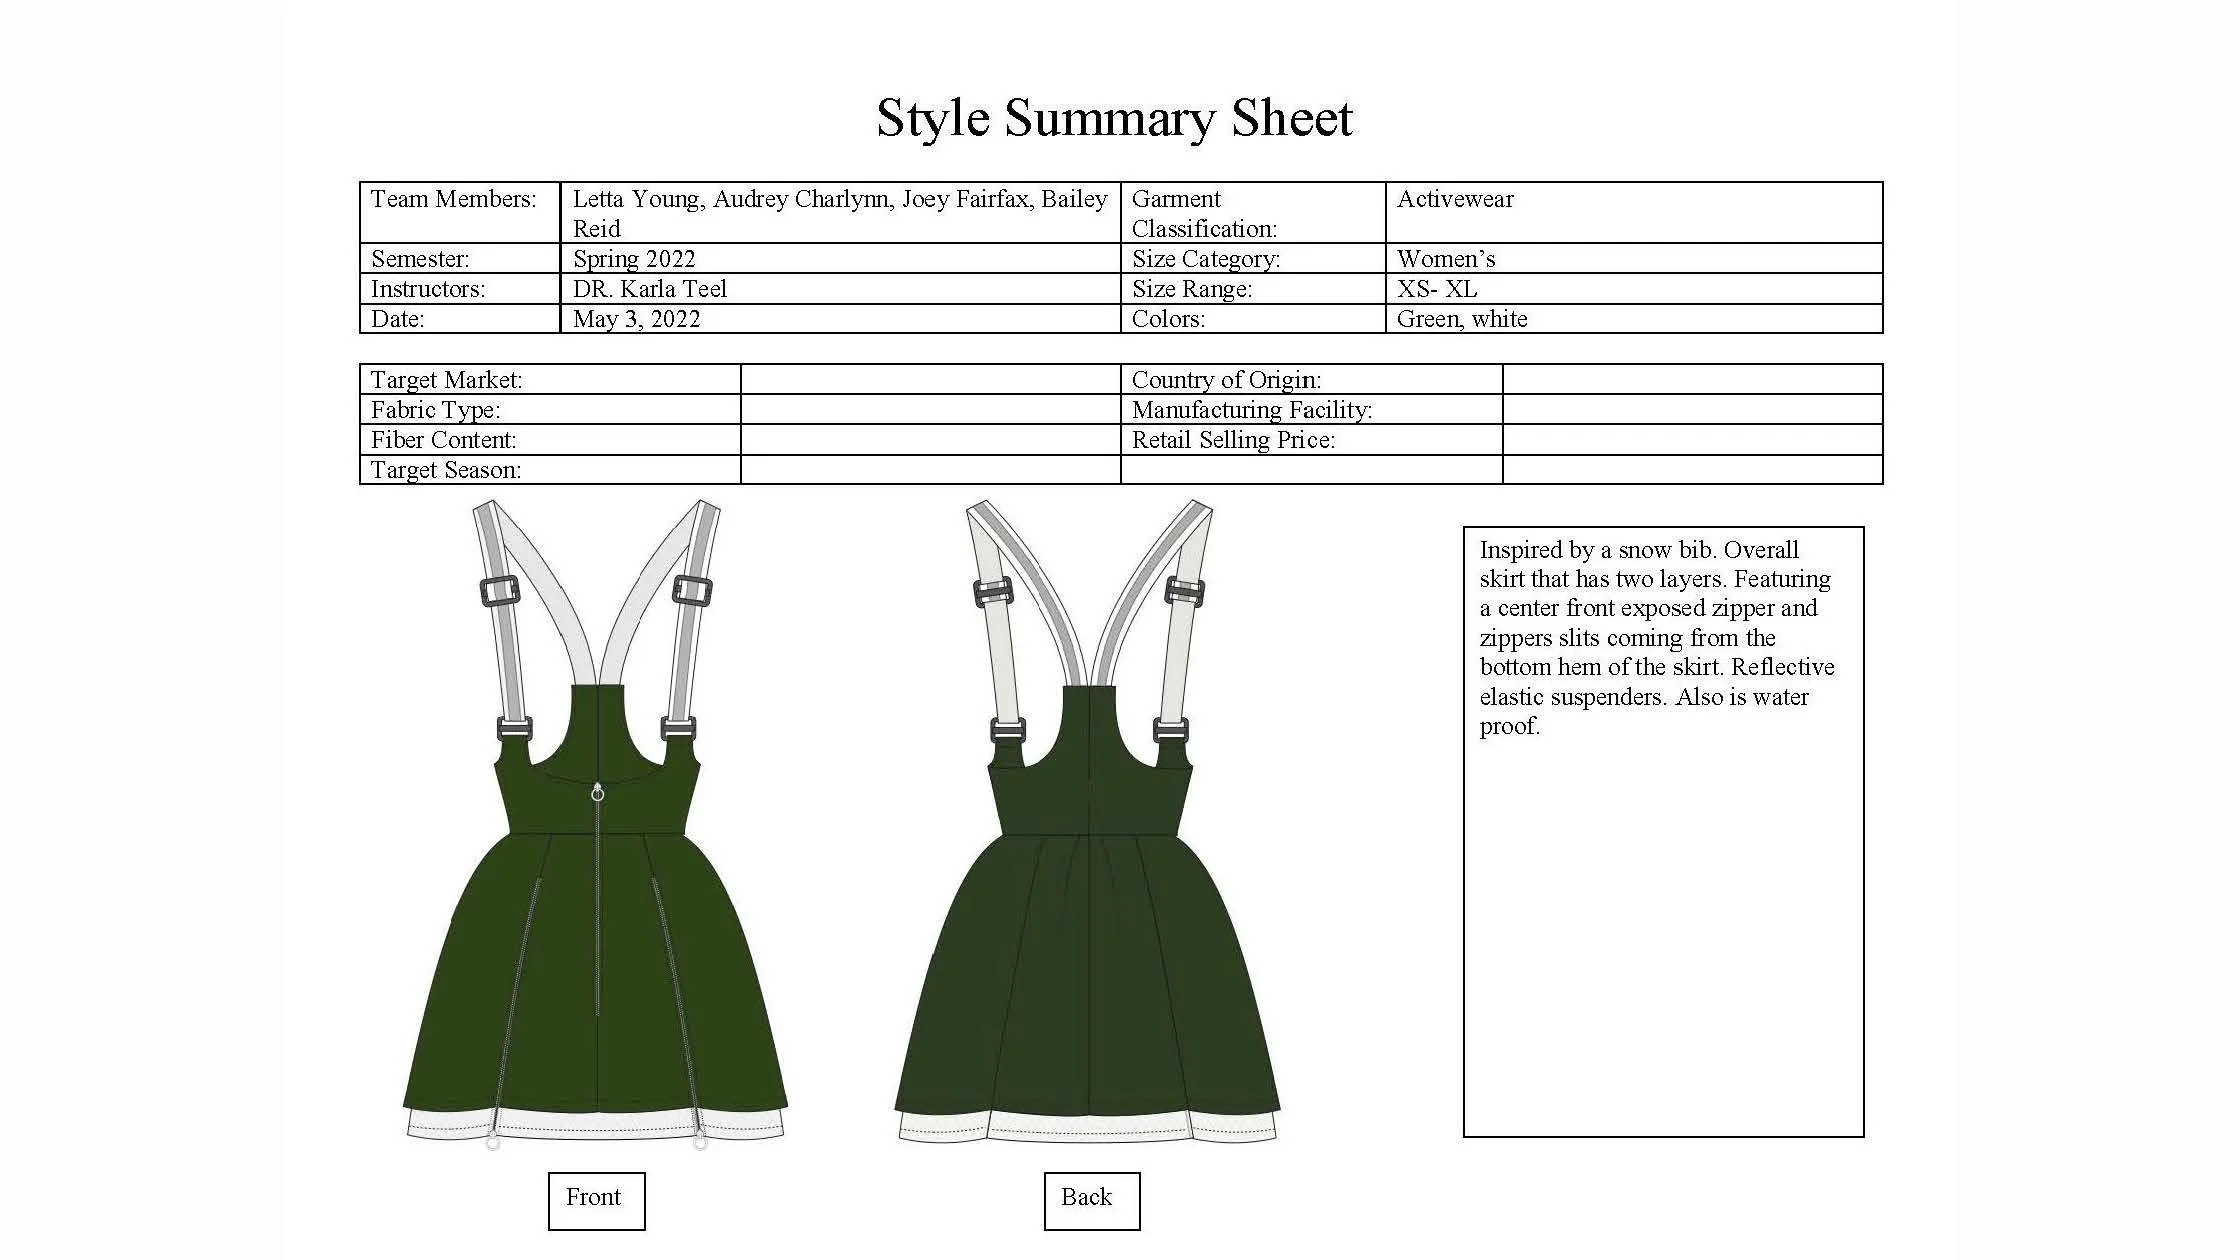2240x1260 pixels.
Task: Select the Back label box
Action: 1091,1200
